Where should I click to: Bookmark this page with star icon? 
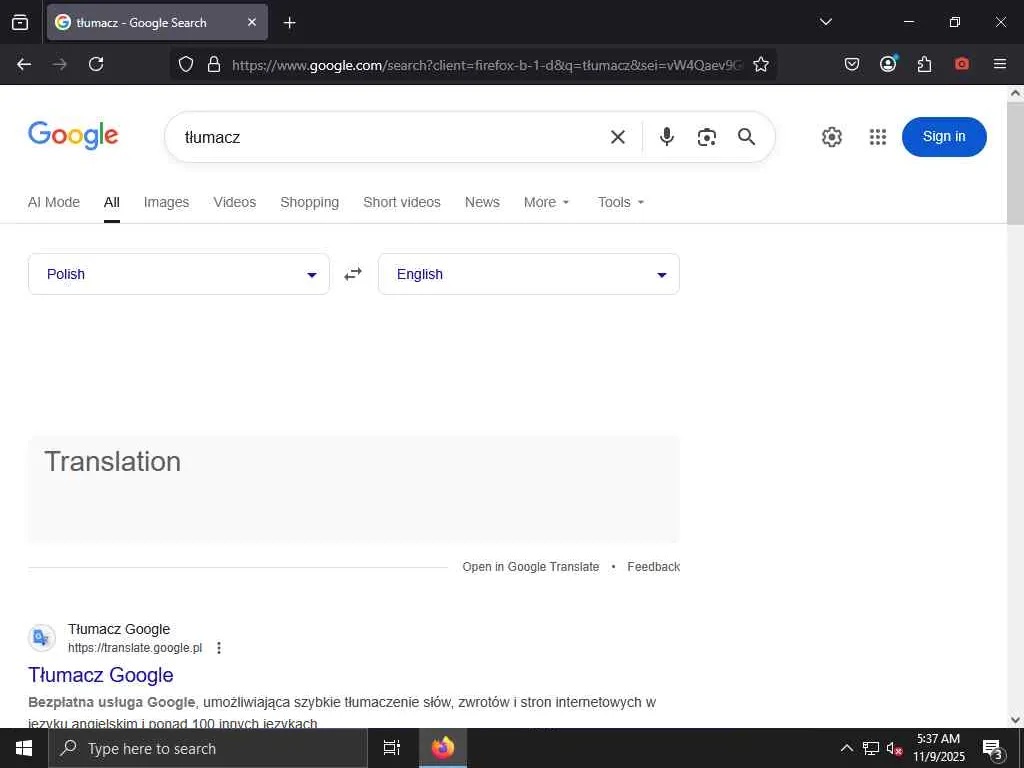coord(761,64)
